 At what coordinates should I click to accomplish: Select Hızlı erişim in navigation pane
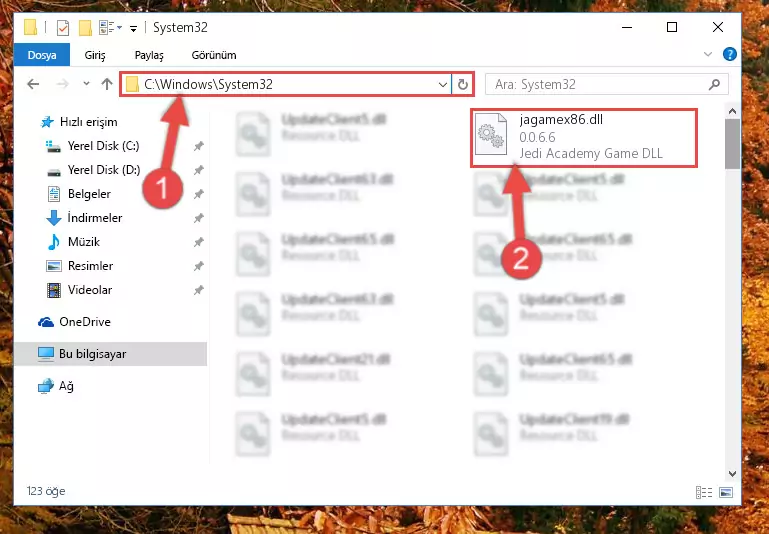88,122
